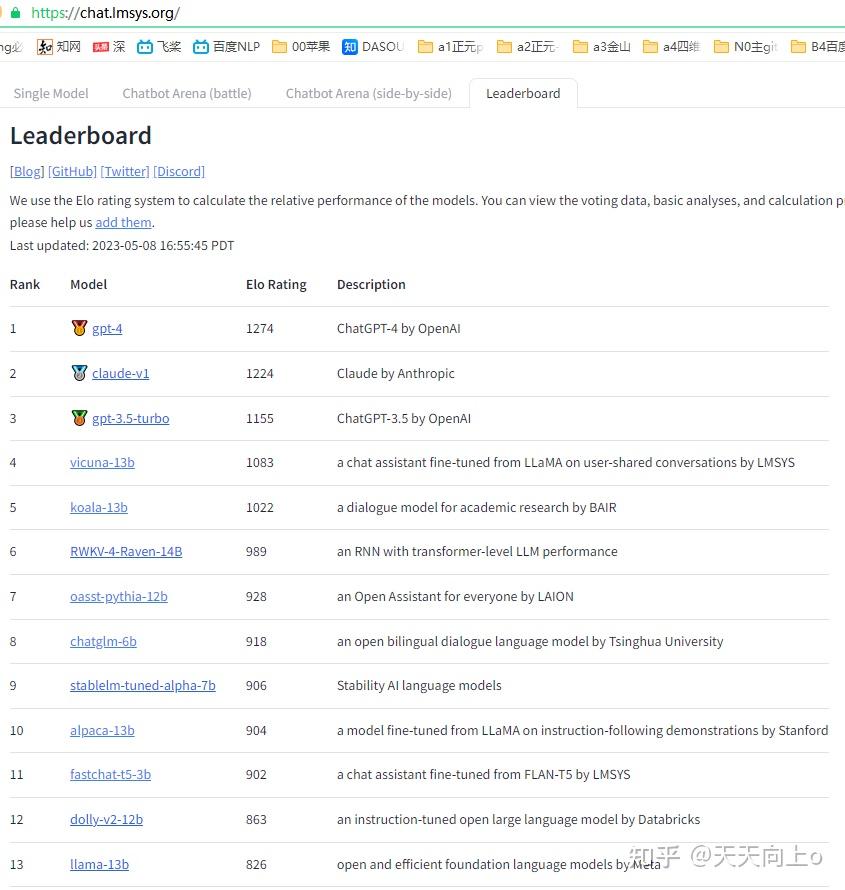Click the bronze medal icon beside gpt-3.5-turbo

point(79,418)
